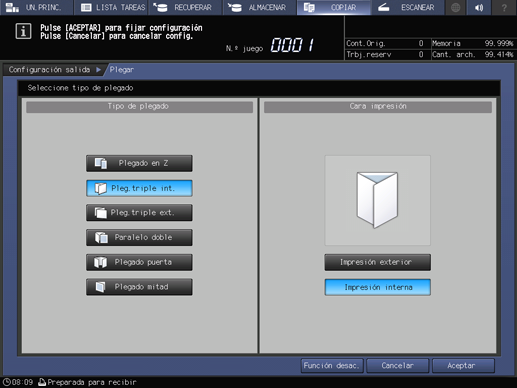The width and height of the screenshot is (517, 388).
Task: Select Plegado en Z fold type
Action: (139, 163)
